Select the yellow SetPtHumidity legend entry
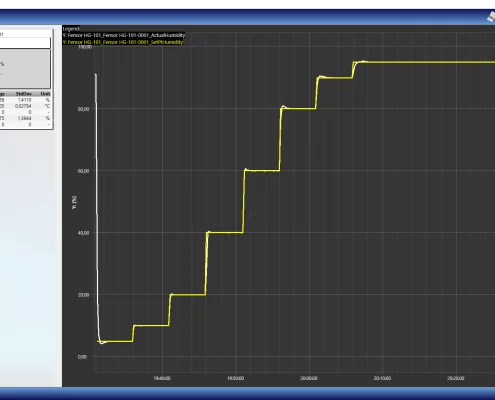 pyautogui.click(x=123, y=42)
